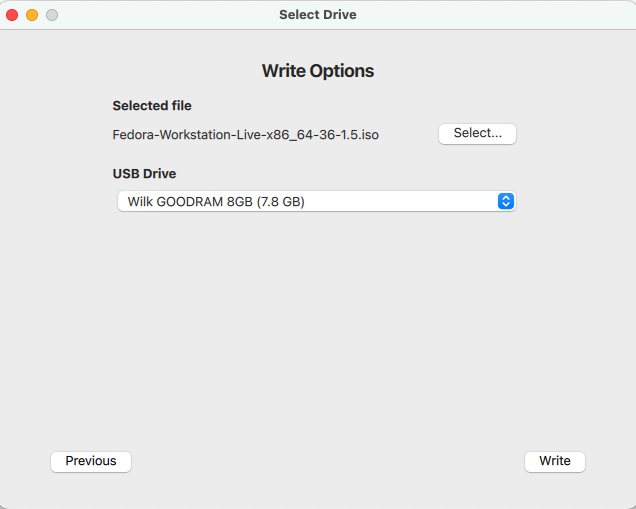Viewport: 636px width, 509px height.
Task: Click the blue up-down chevron icon
Action: pyautogui.click(x=506, y=202)
